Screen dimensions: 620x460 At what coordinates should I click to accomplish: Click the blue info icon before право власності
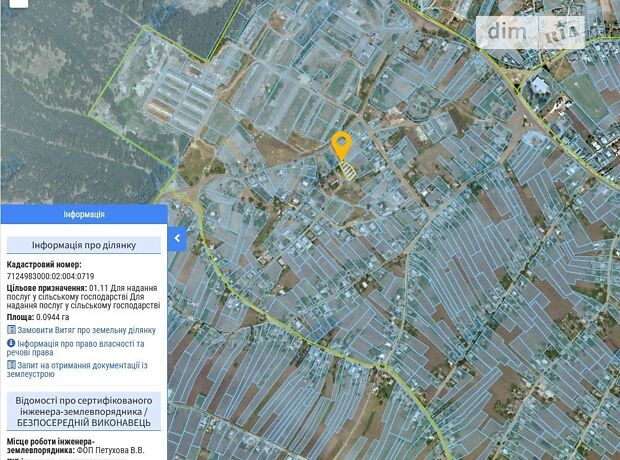pos(11,343)
